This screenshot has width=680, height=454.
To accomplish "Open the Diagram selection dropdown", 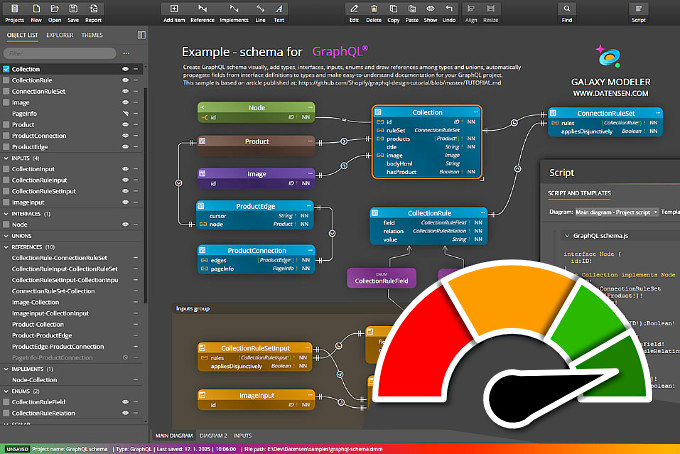I will (x=617, y=212).
